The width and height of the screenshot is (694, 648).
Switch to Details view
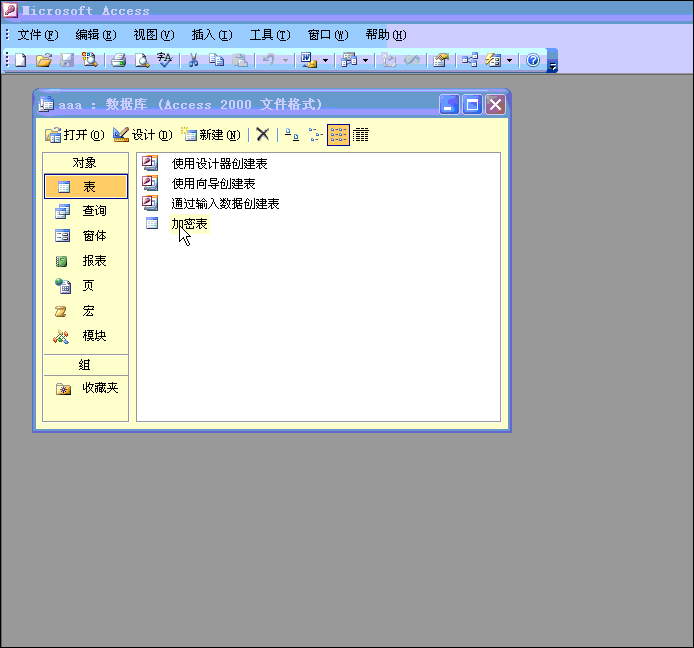(x=361, y=135)
